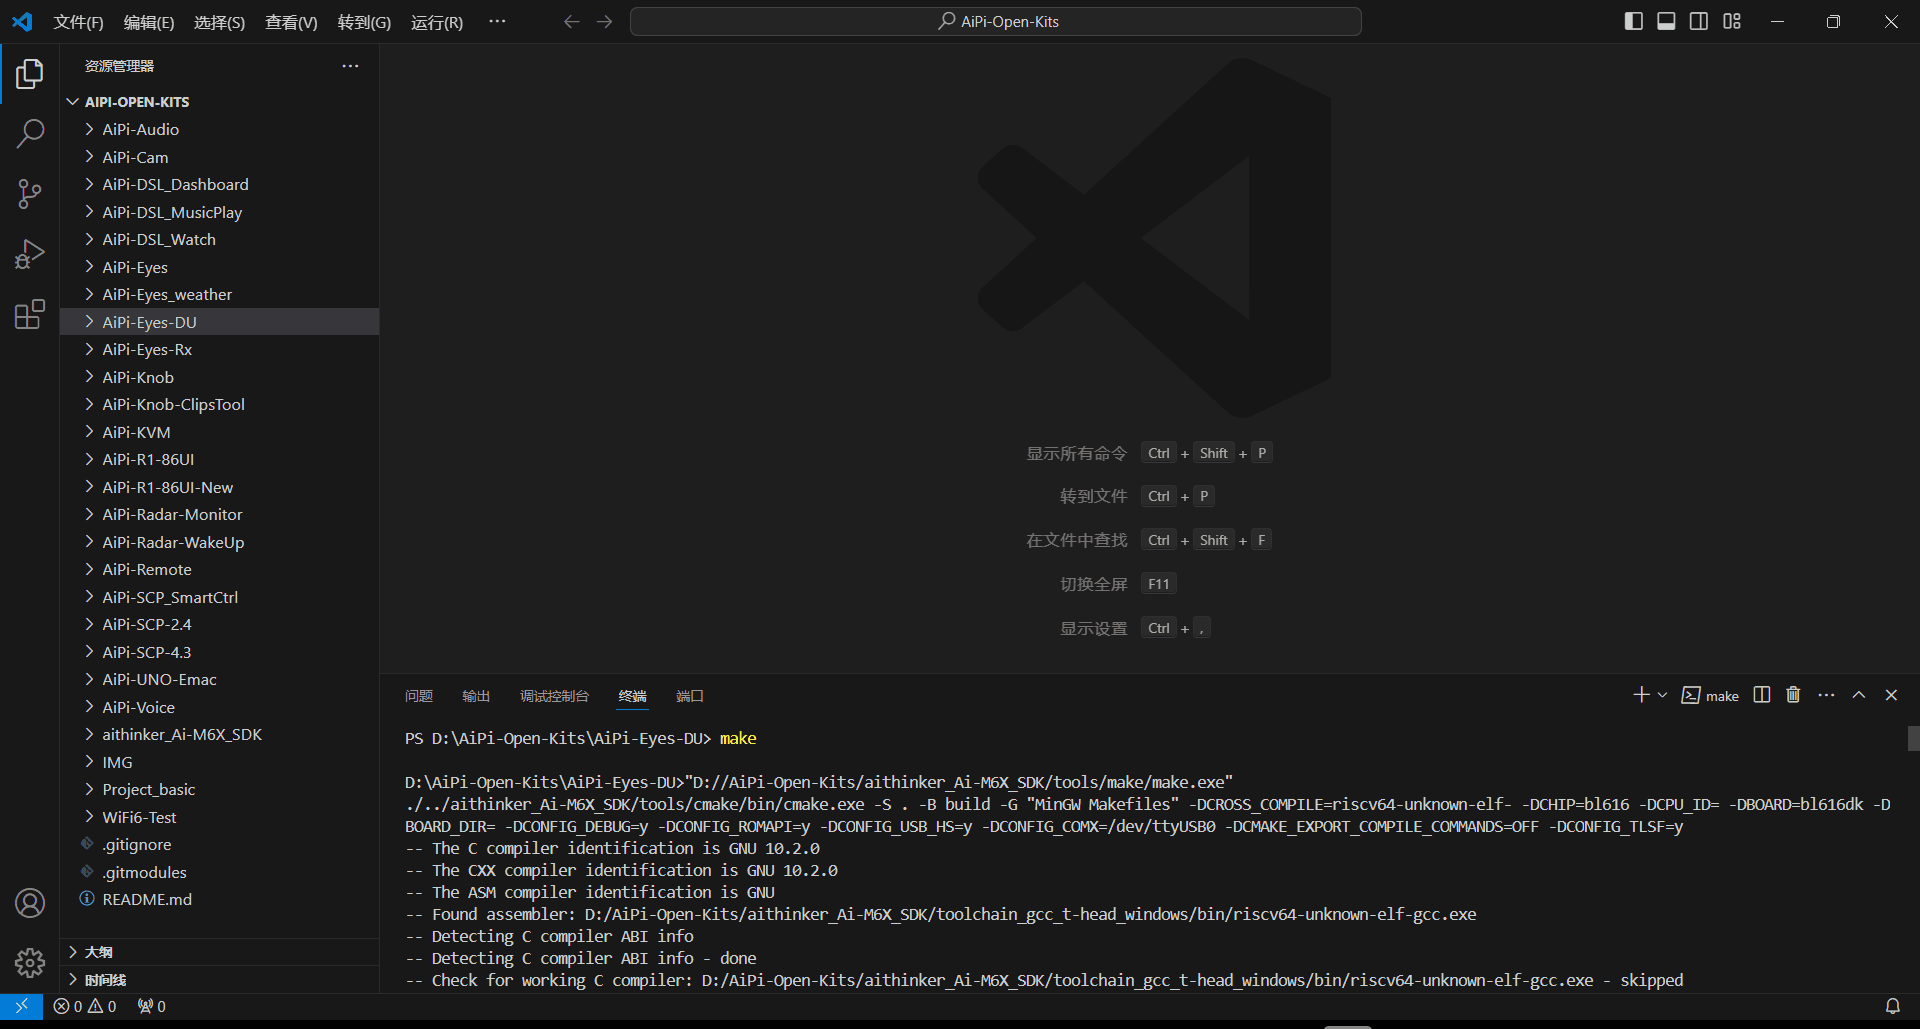The width and height of the screenshot is (1920, 1029).
Task: Expand the AiPi-Eyes-DU folder
Action: point(220,322)
